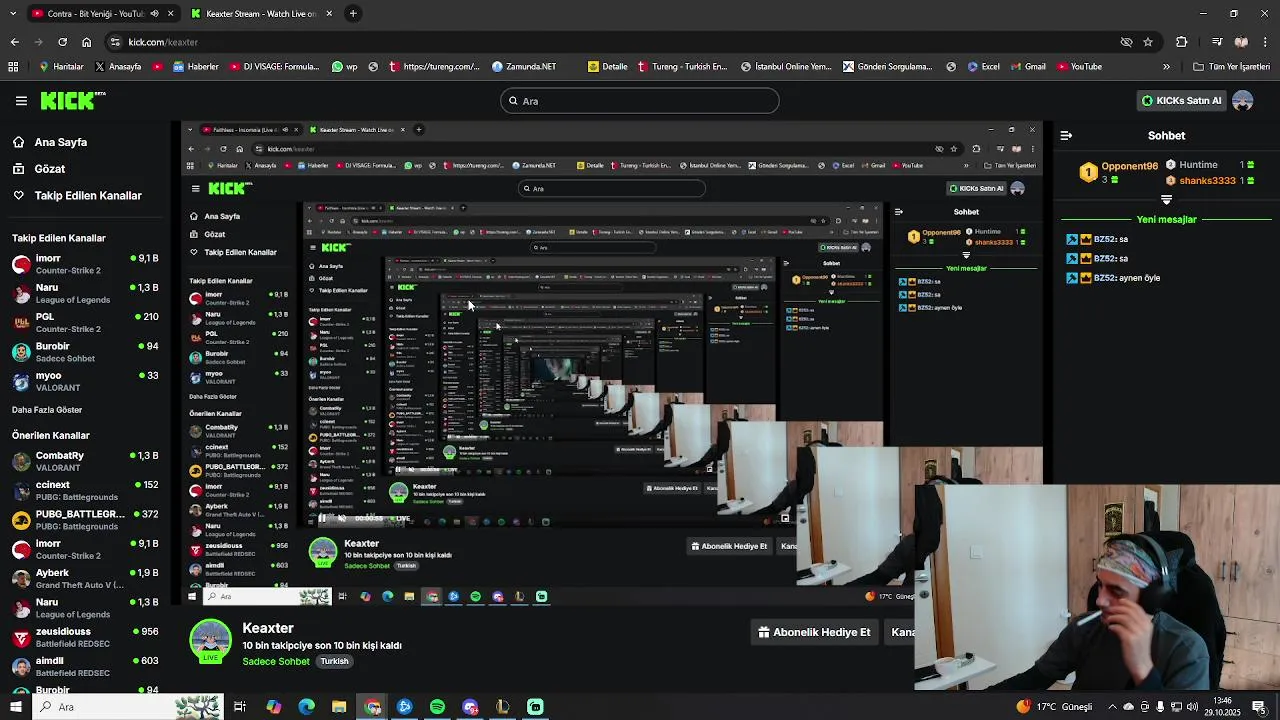Open the Chrome extensions puzzle icon
1280x720 pixels.
(x=1182, y=42)
